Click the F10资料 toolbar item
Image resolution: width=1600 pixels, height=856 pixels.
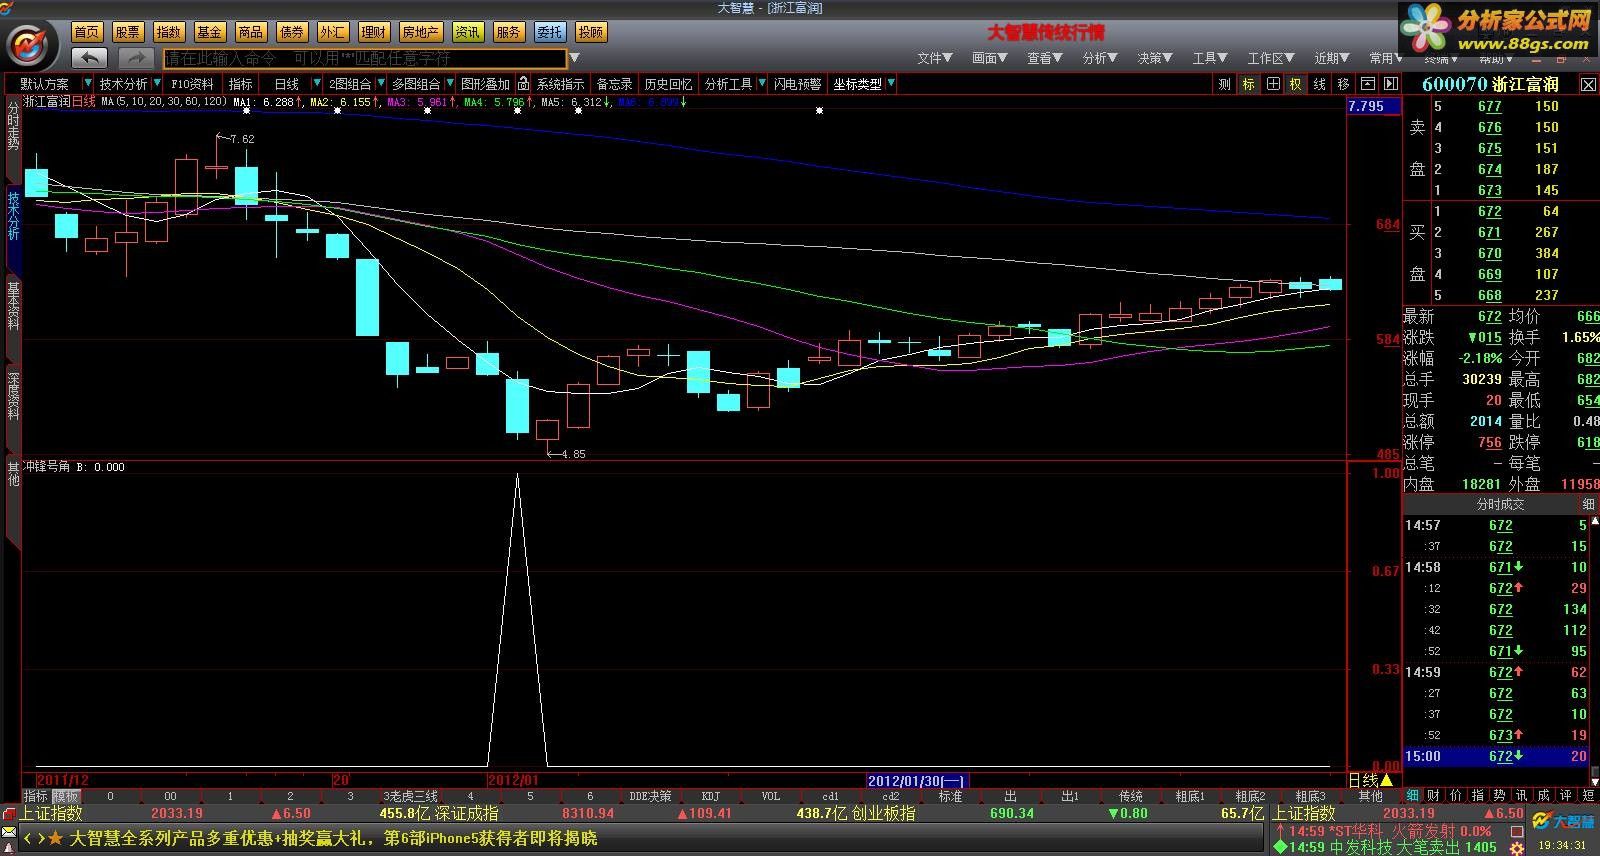(192, 84)
